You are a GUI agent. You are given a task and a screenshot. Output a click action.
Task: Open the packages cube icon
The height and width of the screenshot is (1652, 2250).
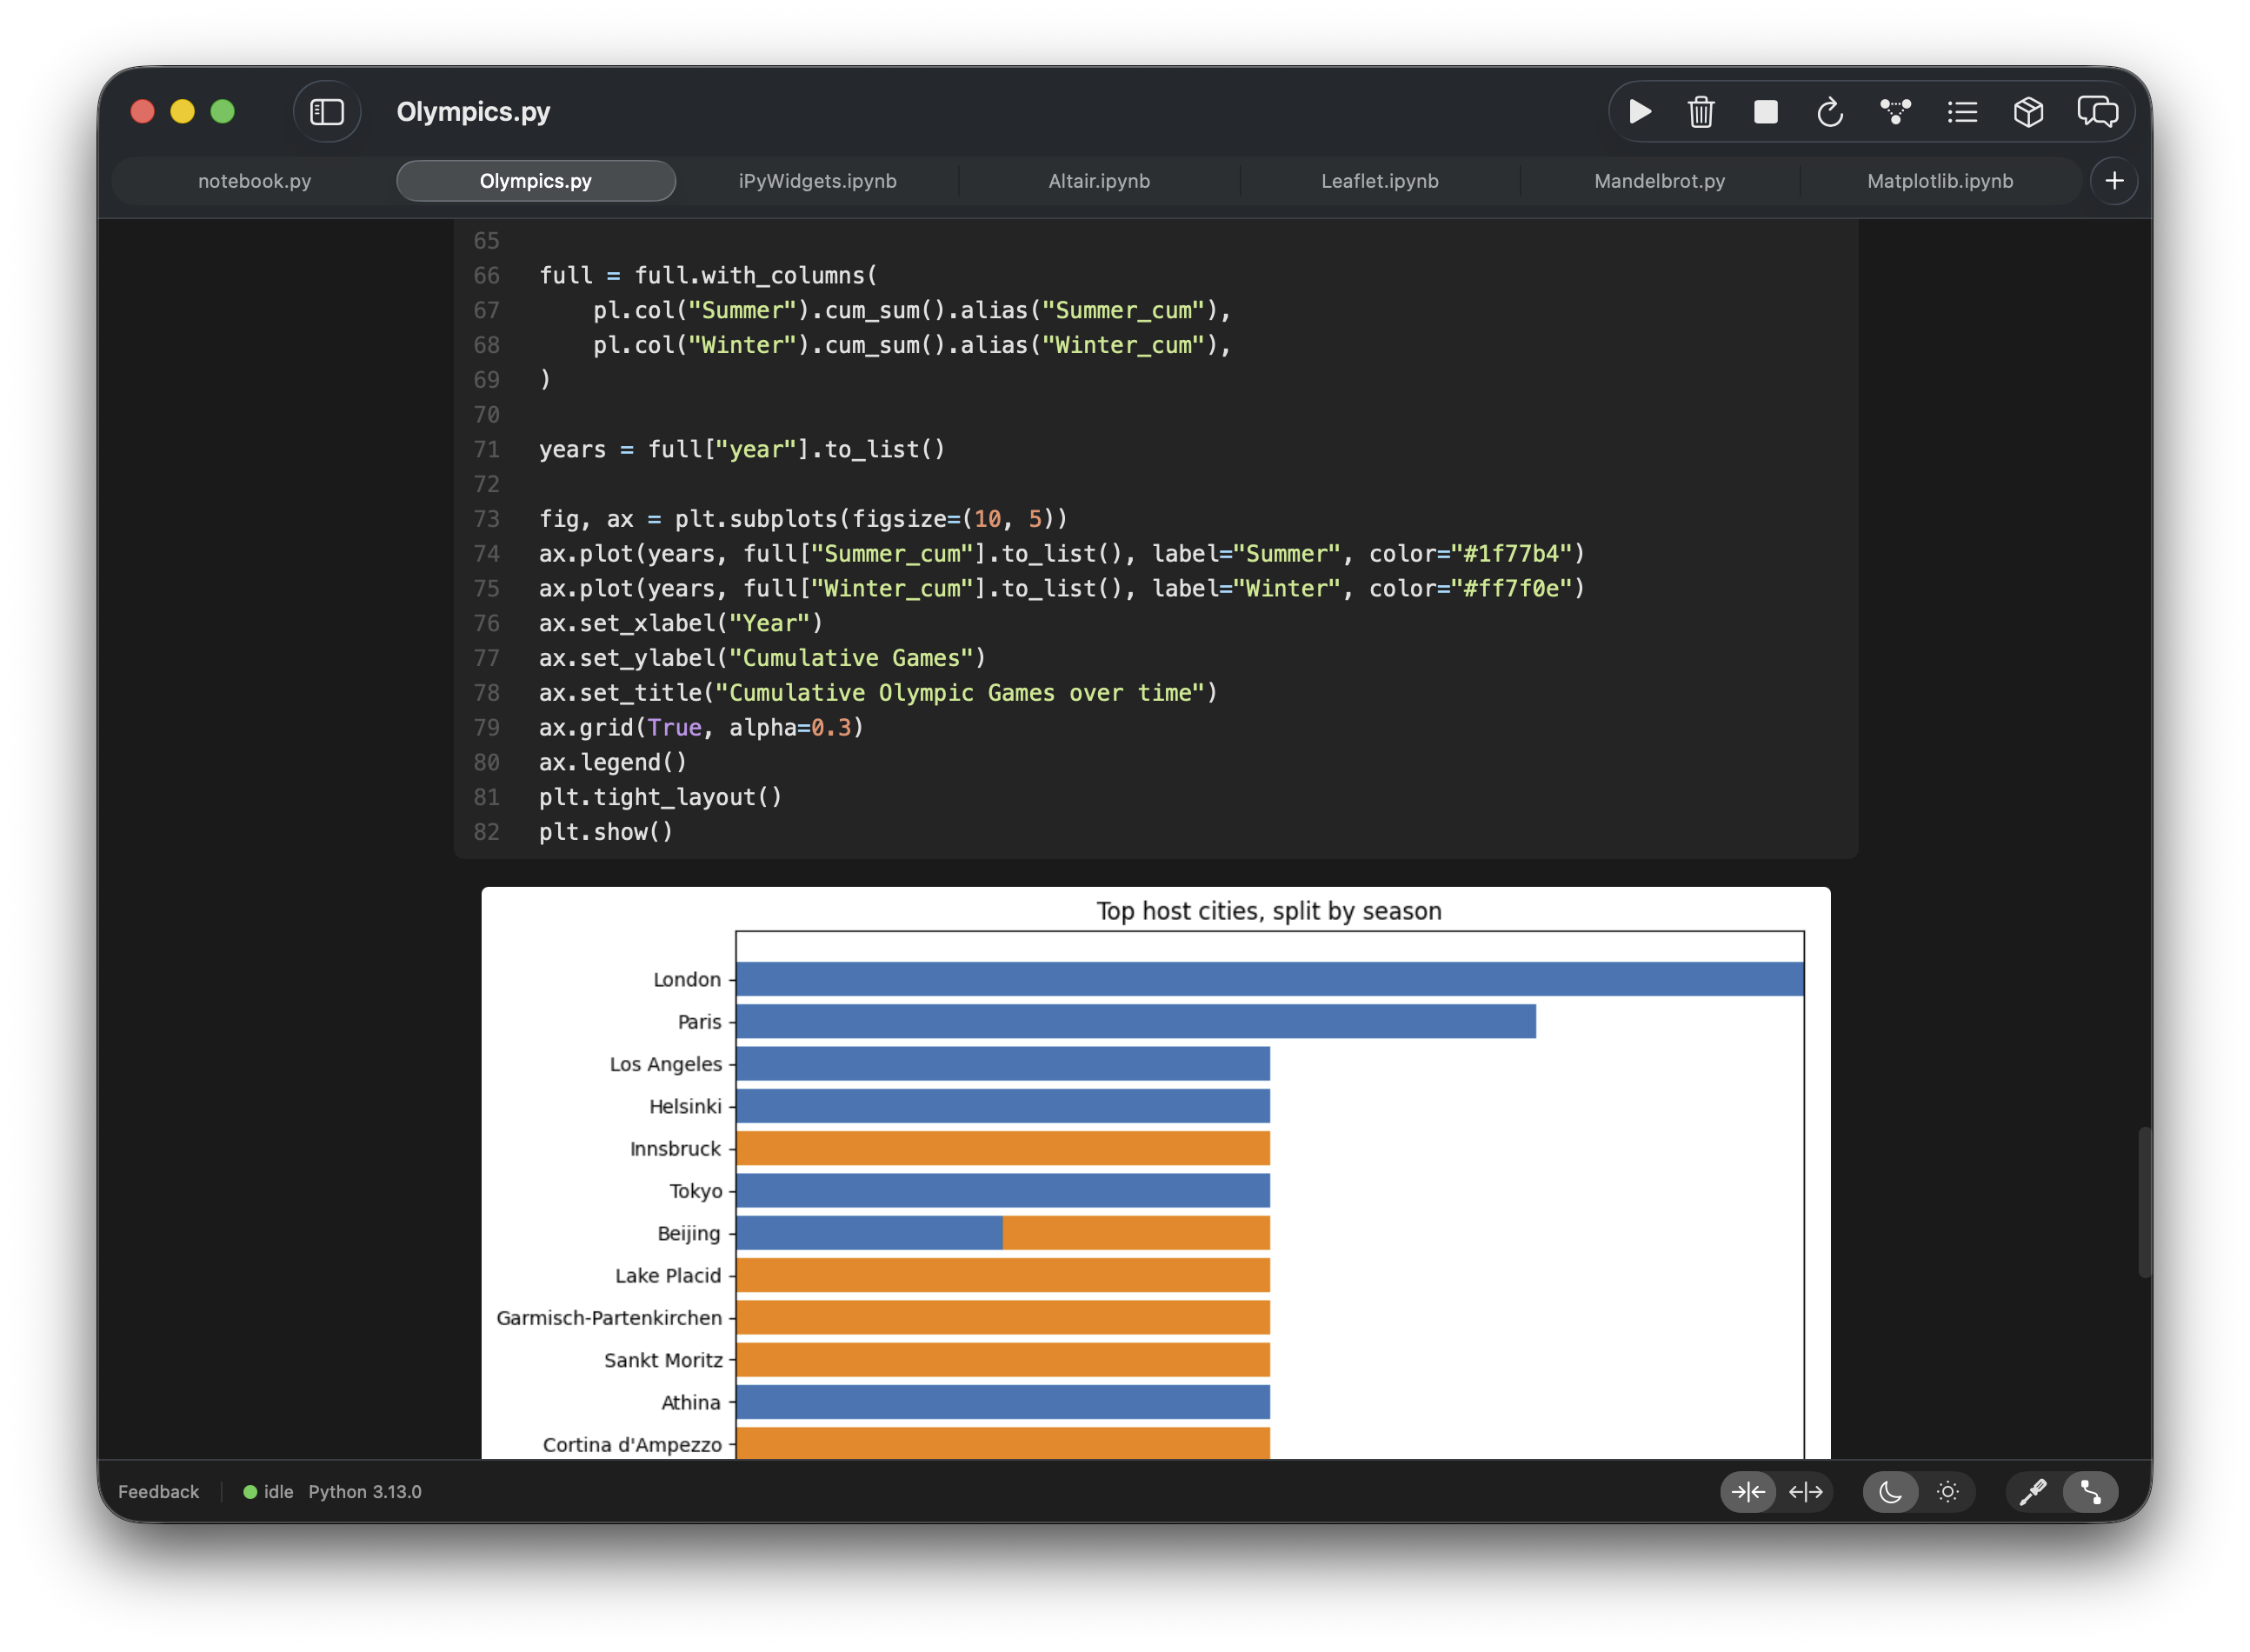click(2028, 112)
